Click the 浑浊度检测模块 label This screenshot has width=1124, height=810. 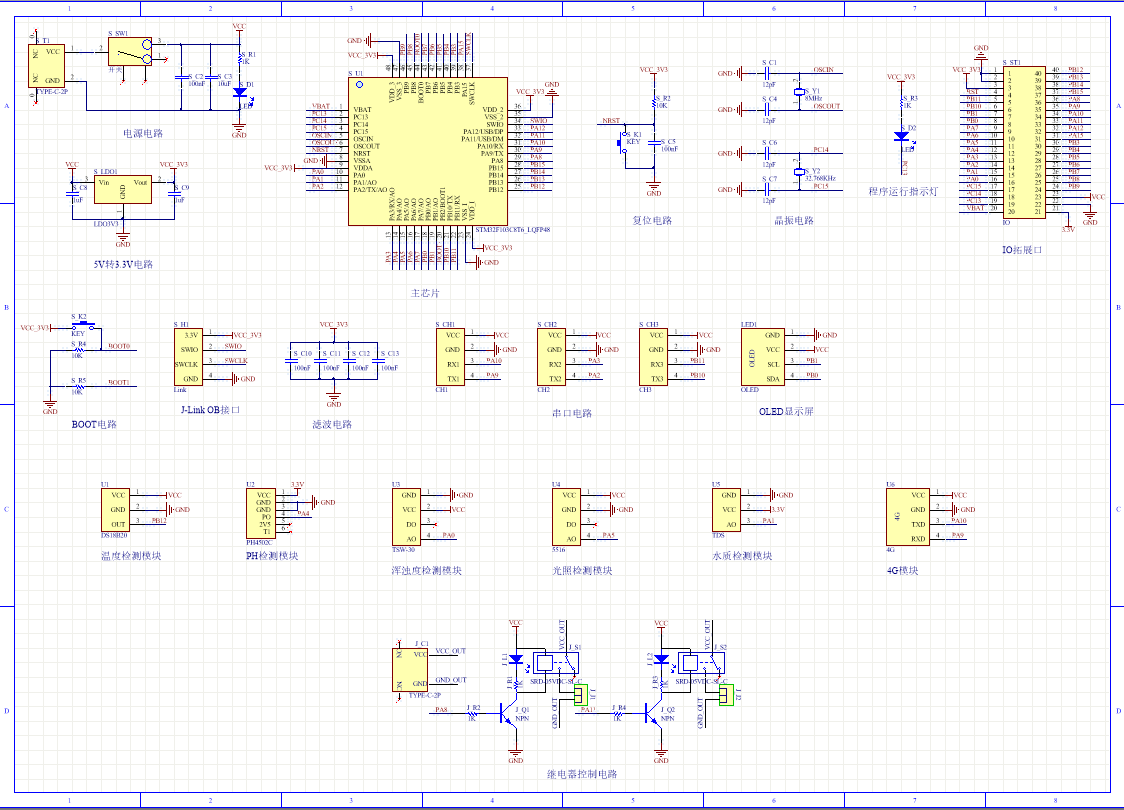tap(427, 571)
